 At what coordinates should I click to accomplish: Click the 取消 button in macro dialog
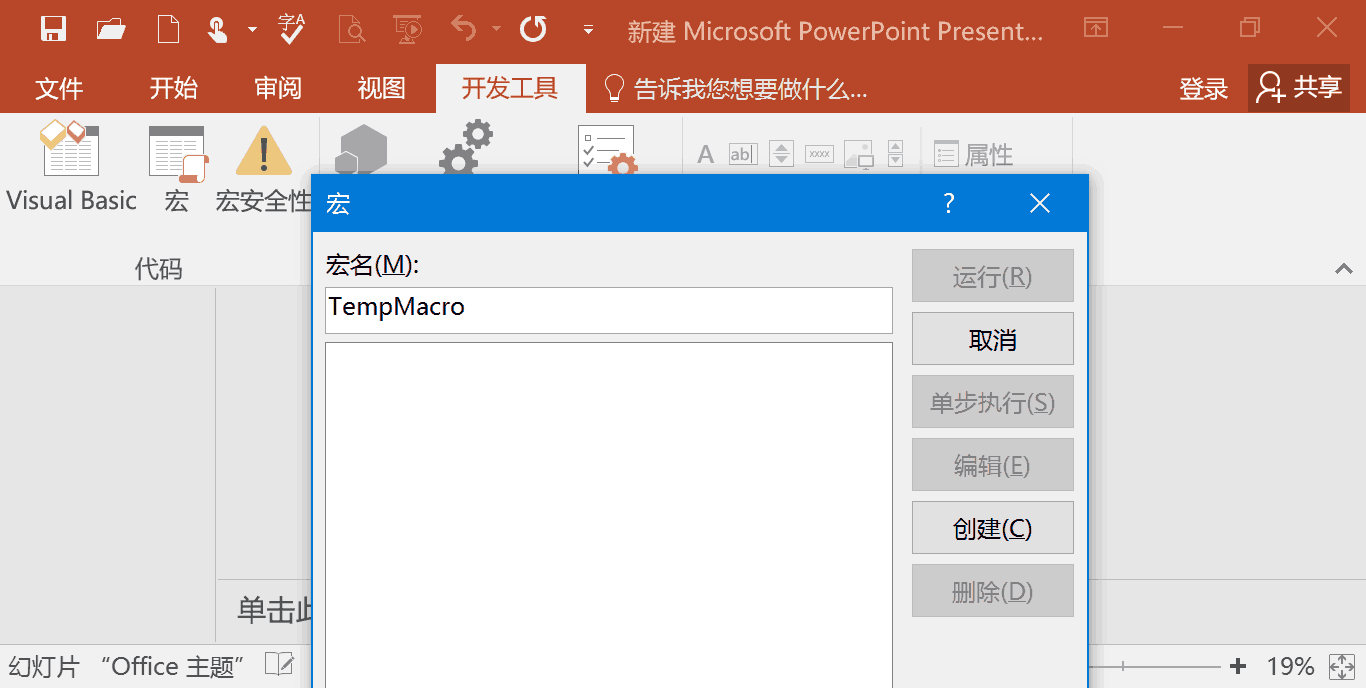pyautogui.click(x=992, y=339)
